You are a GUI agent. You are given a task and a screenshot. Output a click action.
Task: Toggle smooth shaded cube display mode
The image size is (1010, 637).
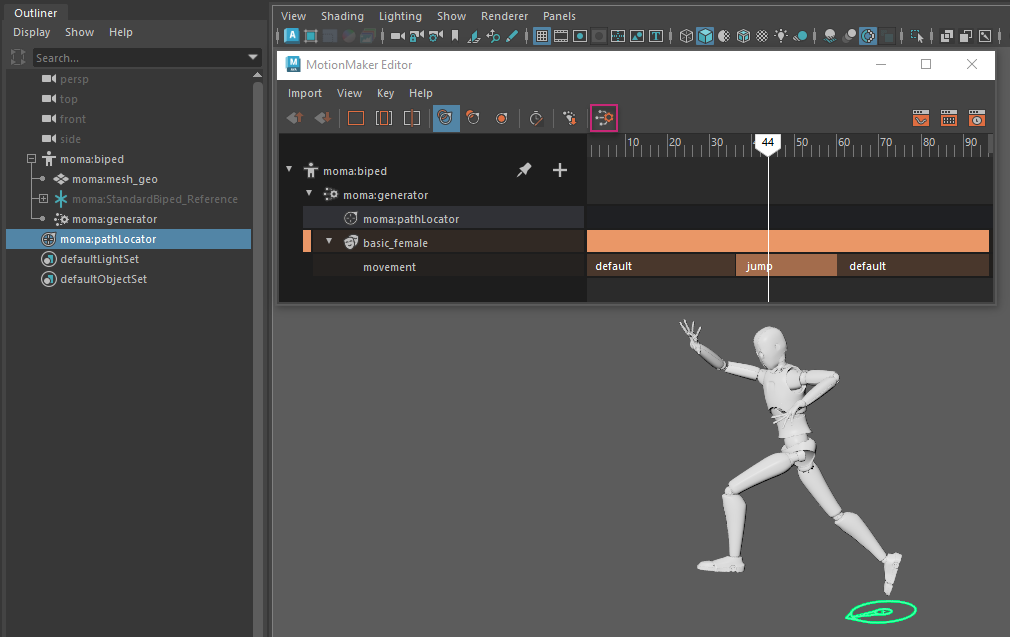point(705,36)
